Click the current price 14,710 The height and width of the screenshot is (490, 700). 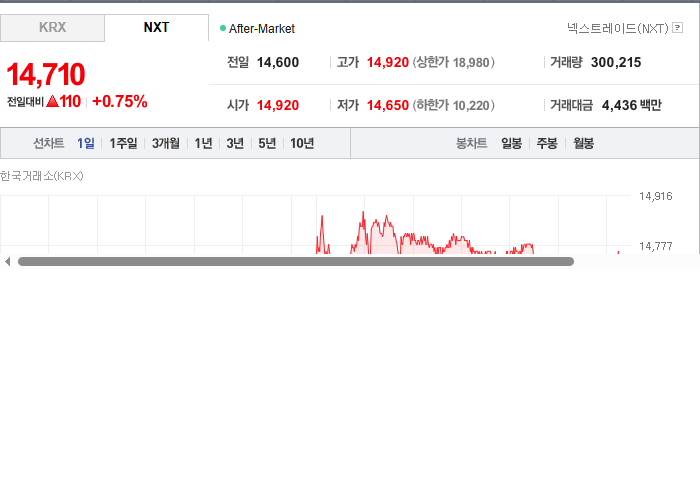point(46,74)
